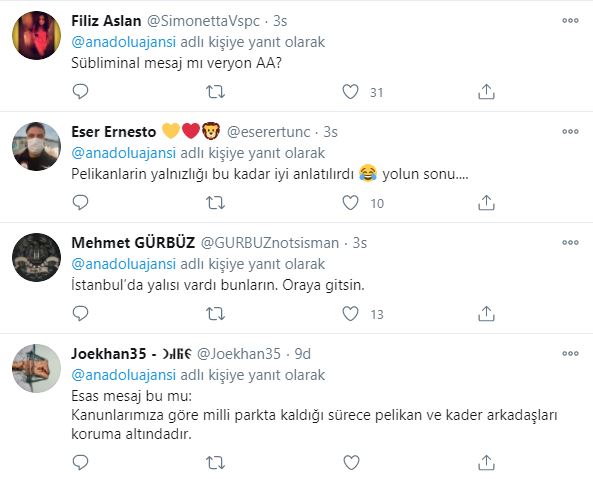Retweet Joekhan35's tweet
The width and height of the screenshot is (593, 479).
click(215, 463)
